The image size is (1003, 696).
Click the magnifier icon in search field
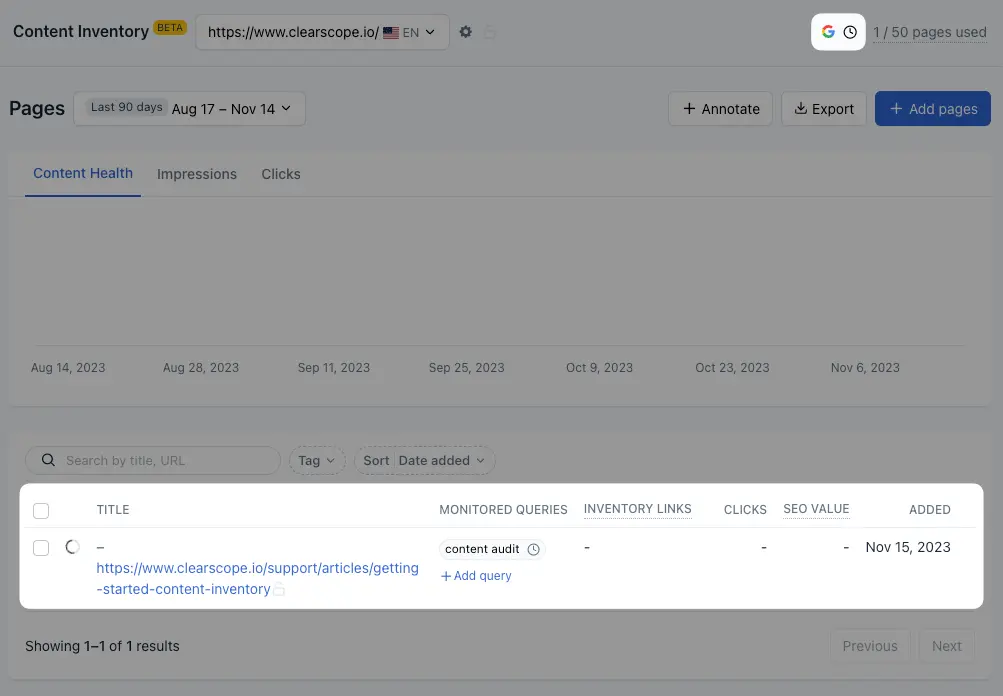tap(48, 460)
